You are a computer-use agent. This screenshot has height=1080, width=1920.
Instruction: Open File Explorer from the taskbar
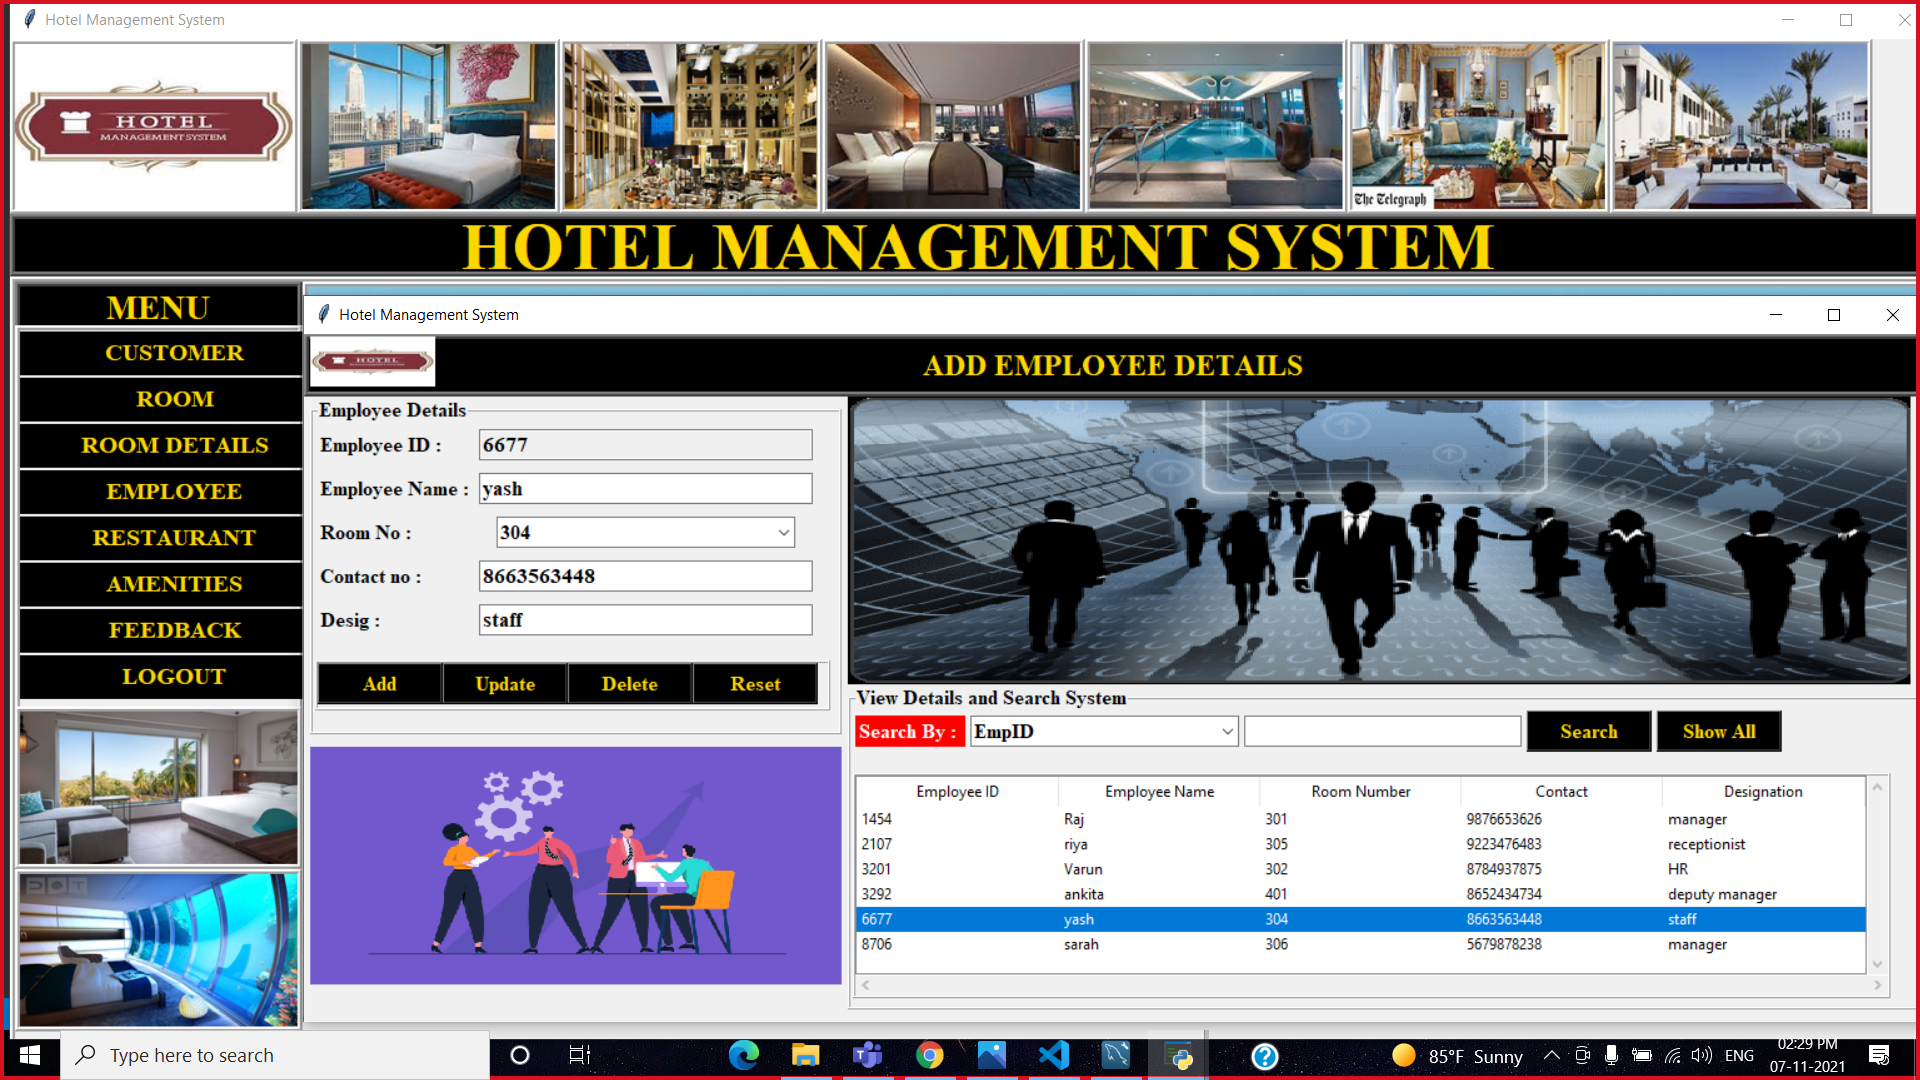click(805, 1055)
